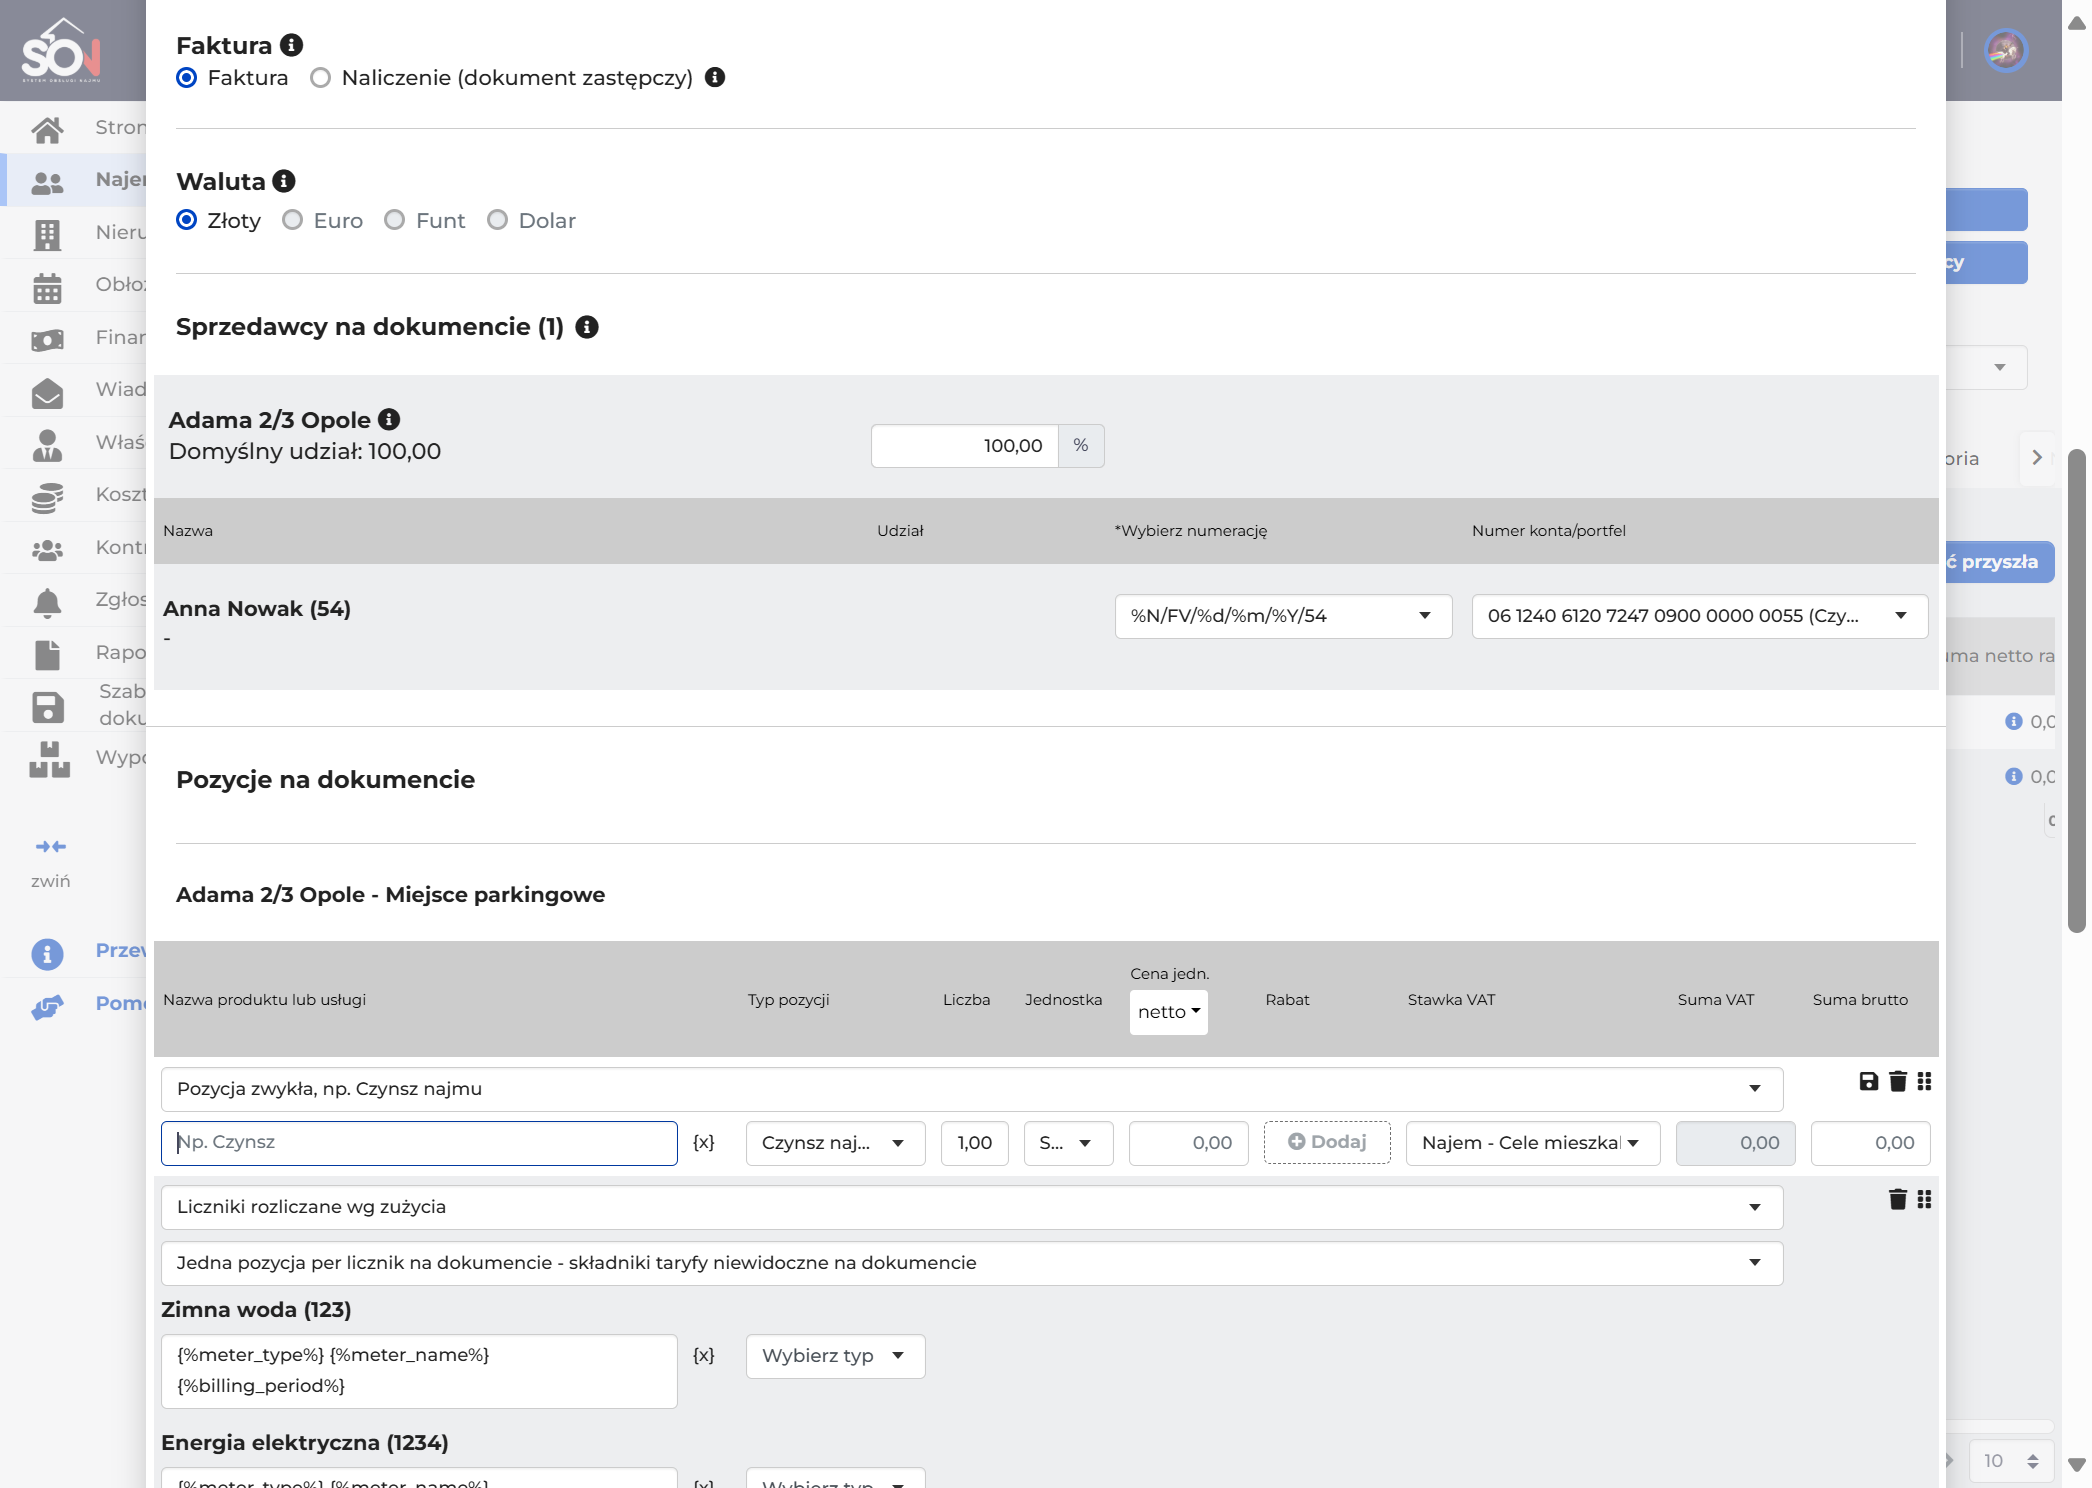Open Raporty item in the sidebar menu
Viewport: 2092px width, 1488px height.
pos(73,653)
